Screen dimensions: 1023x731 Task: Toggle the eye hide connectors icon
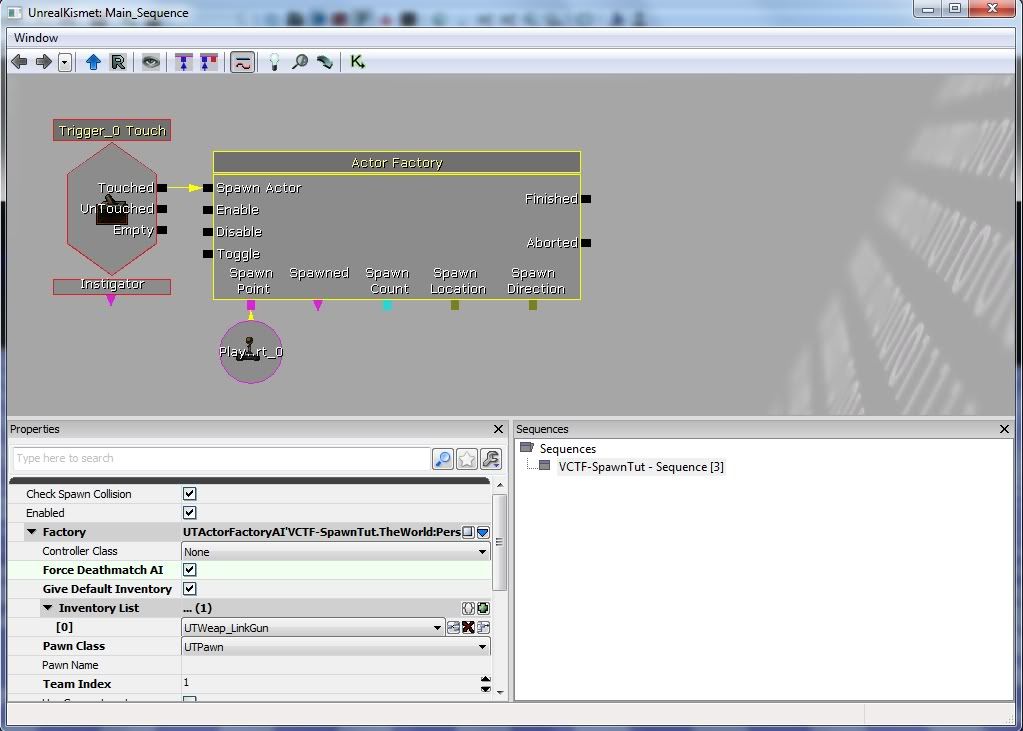click(x=151, y=62)
